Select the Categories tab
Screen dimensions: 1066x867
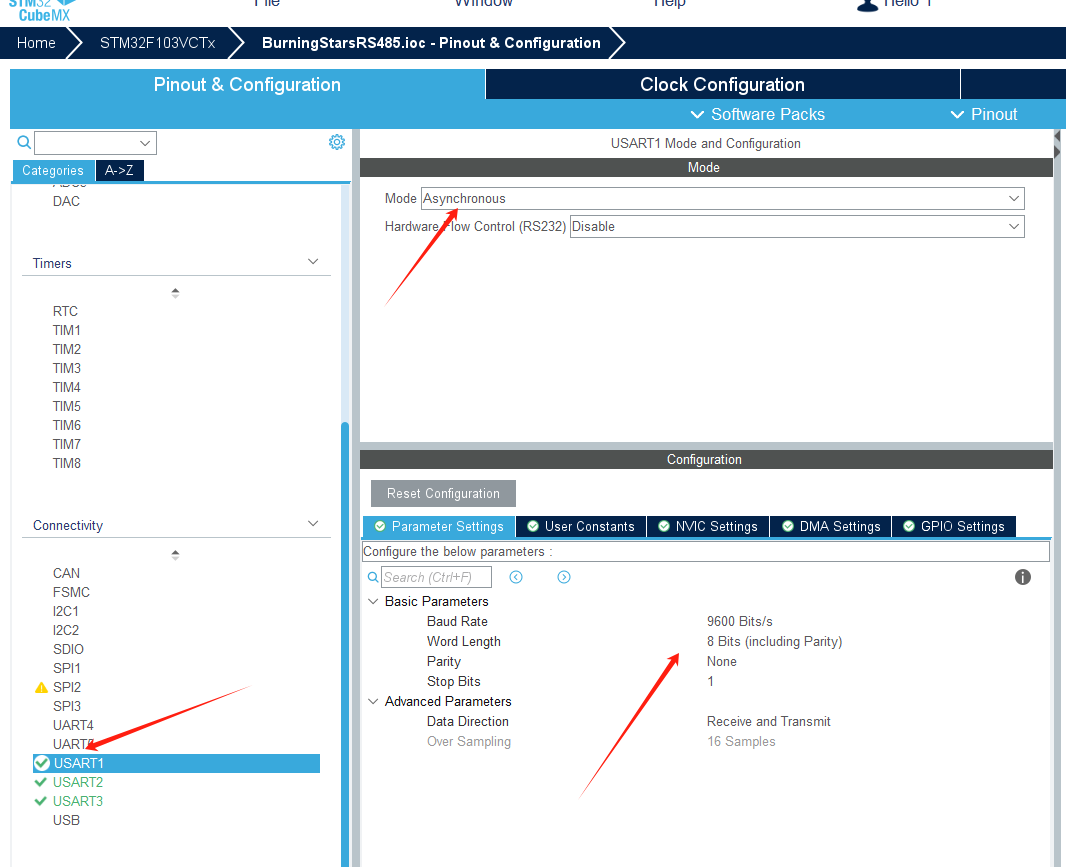point(53,171)
